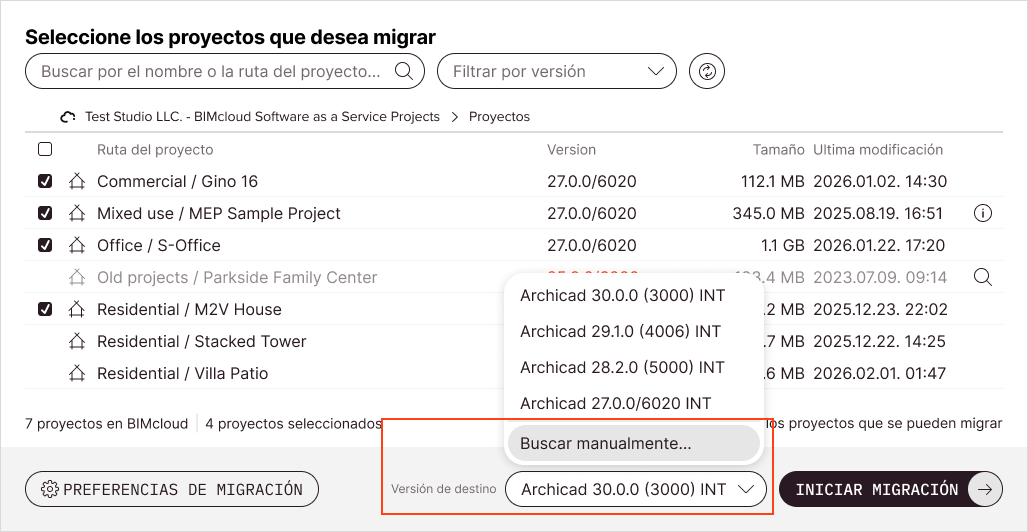This screenshot has width=1028, height=532.
Task: Click arrow icon on Iniciar migración button
Action: pyautogui.click(x=985, y=489)
